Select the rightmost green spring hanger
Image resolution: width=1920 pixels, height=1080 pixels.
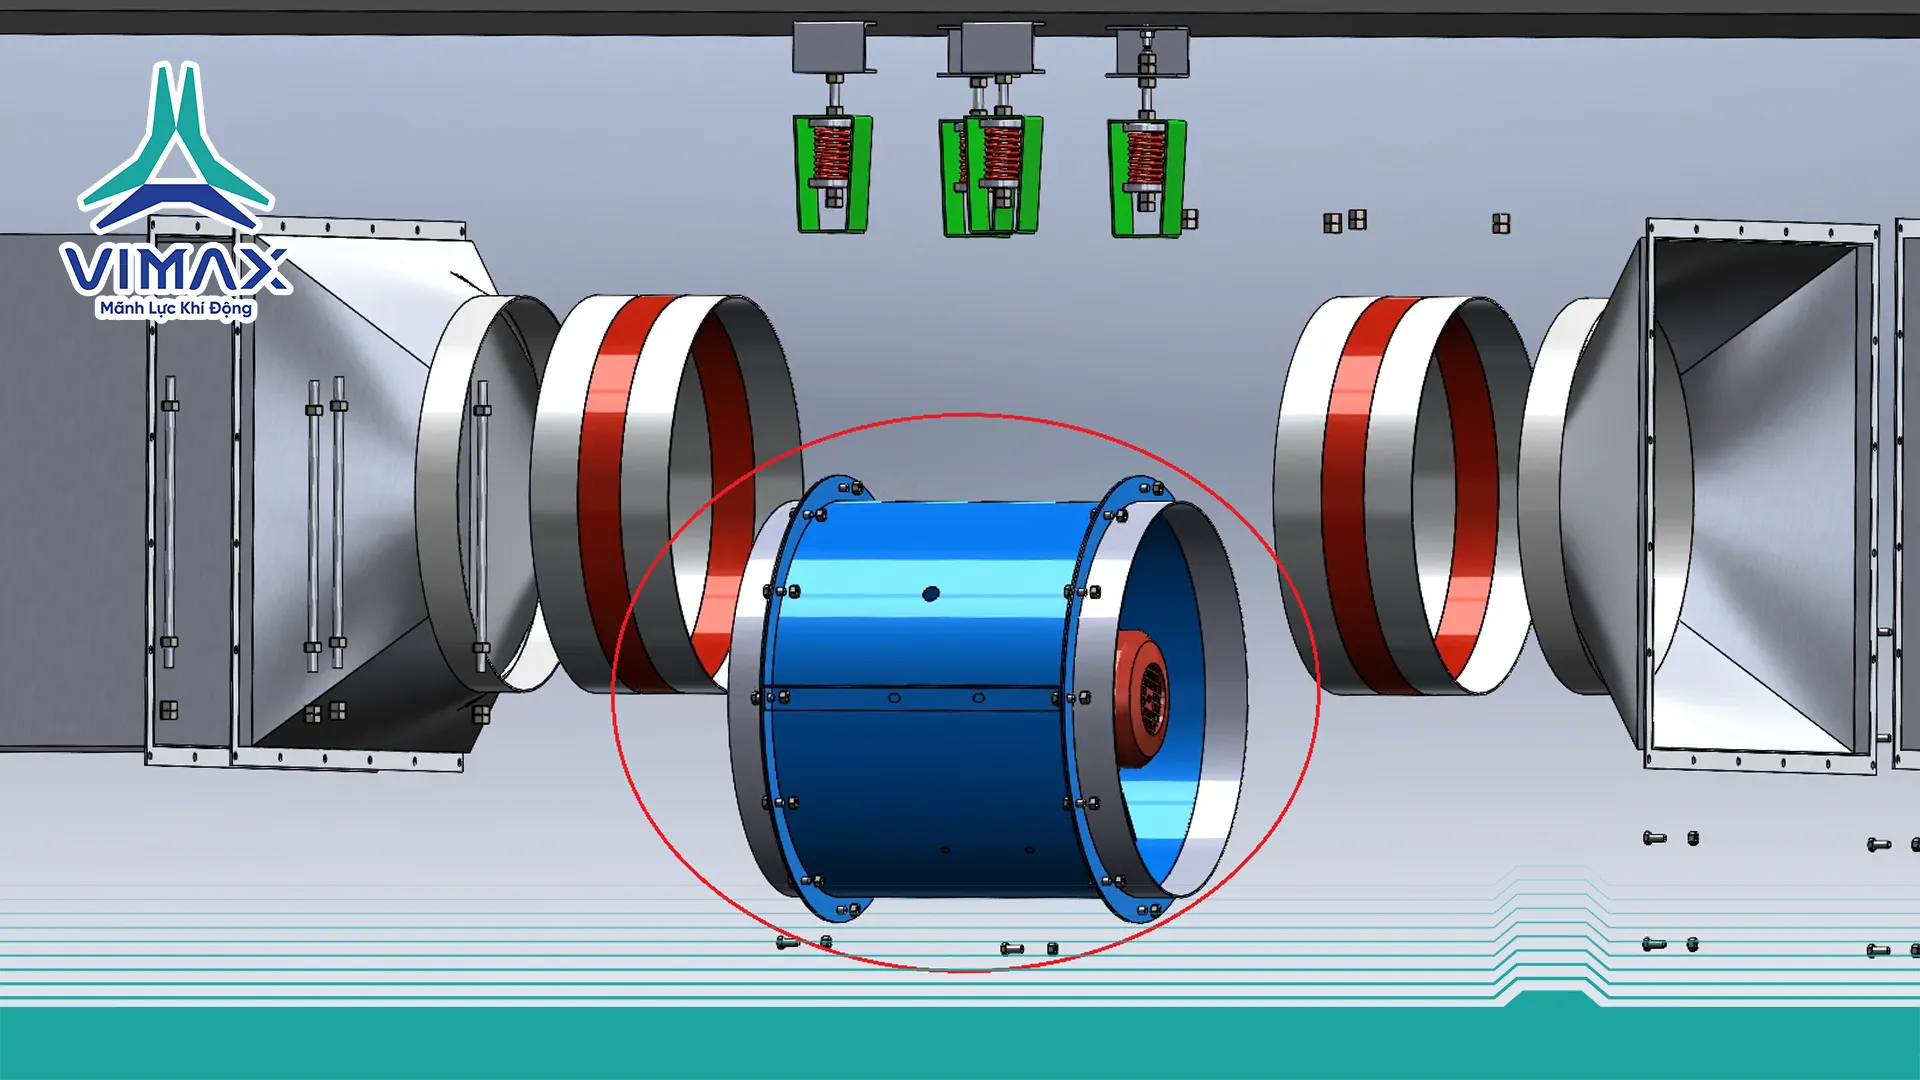(1146, 176)
